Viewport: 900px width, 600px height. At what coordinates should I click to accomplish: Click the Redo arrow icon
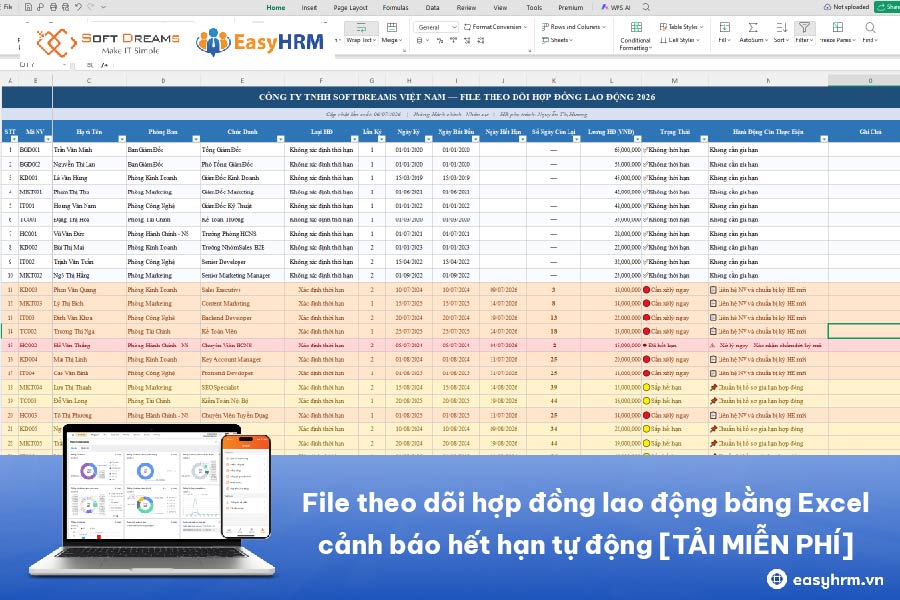coord(91,7)
